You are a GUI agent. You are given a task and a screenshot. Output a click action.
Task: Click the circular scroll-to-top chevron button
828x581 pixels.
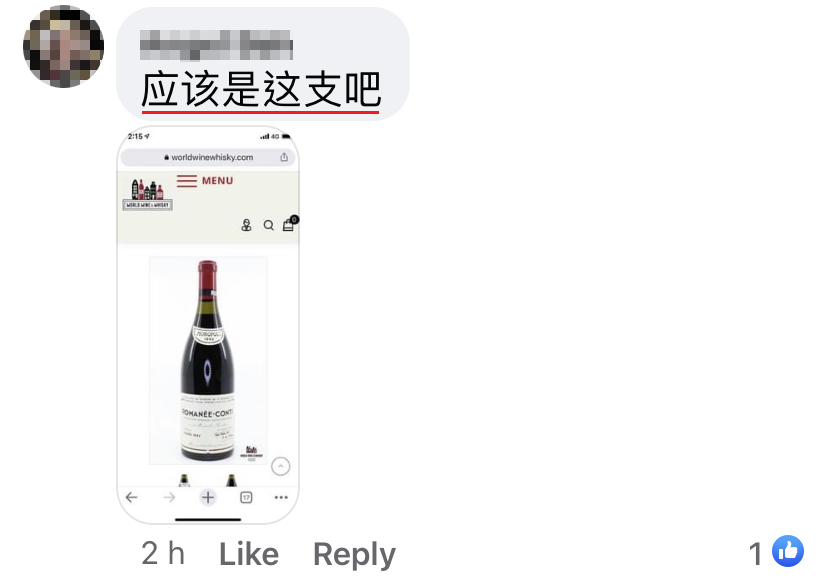click(280, 466)
